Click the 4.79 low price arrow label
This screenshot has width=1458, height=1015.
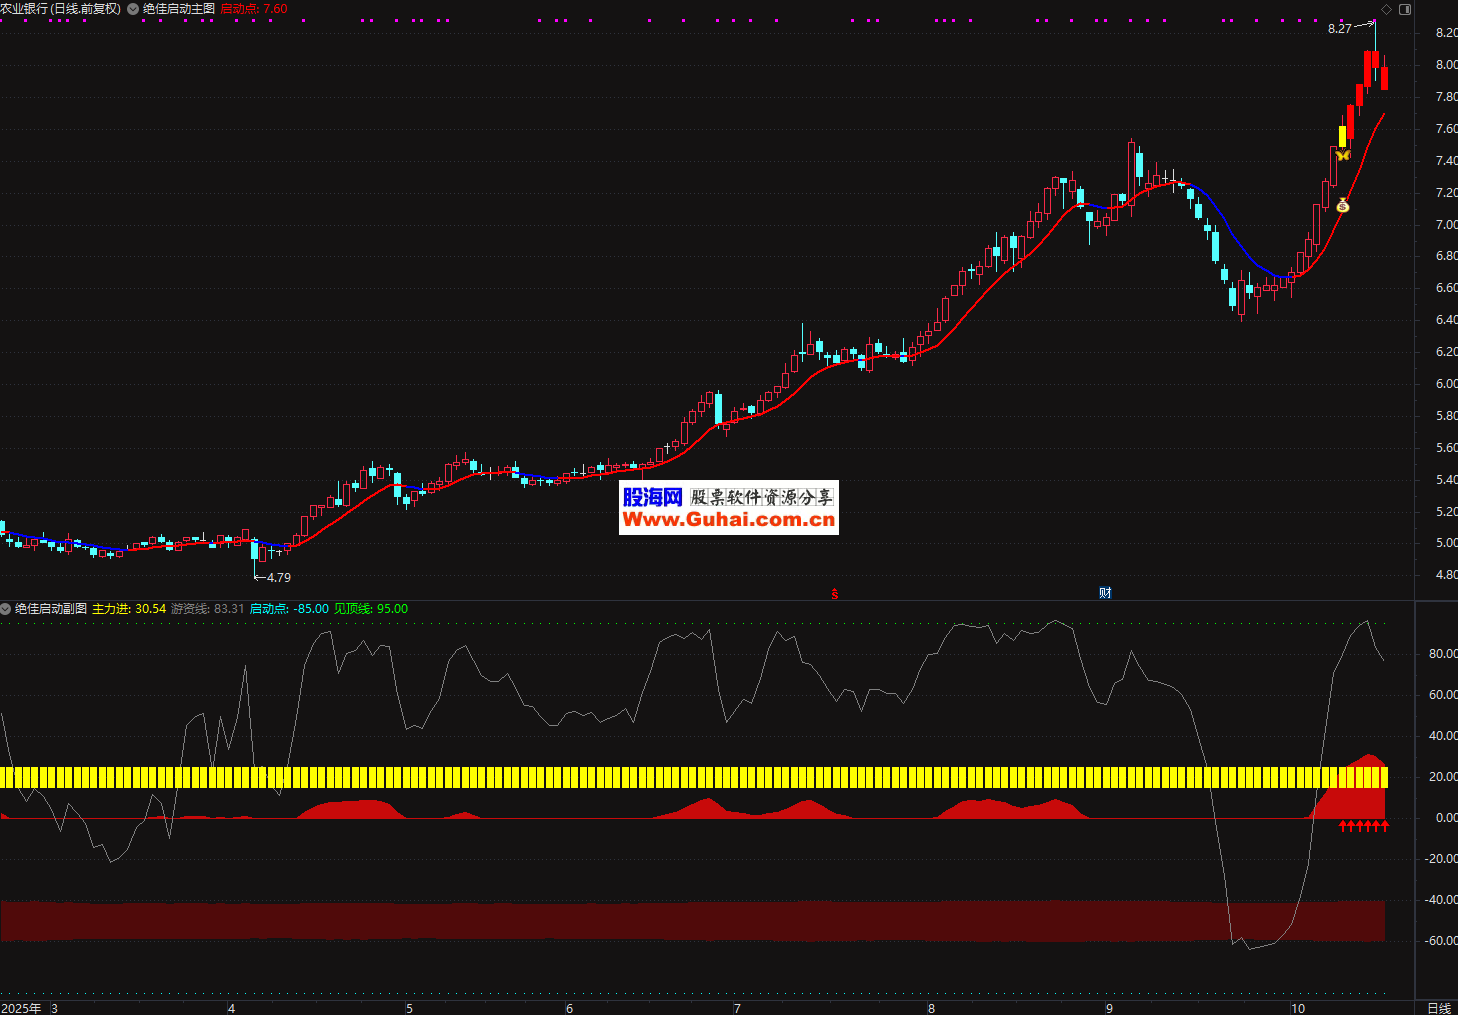(x=277, y=577)
